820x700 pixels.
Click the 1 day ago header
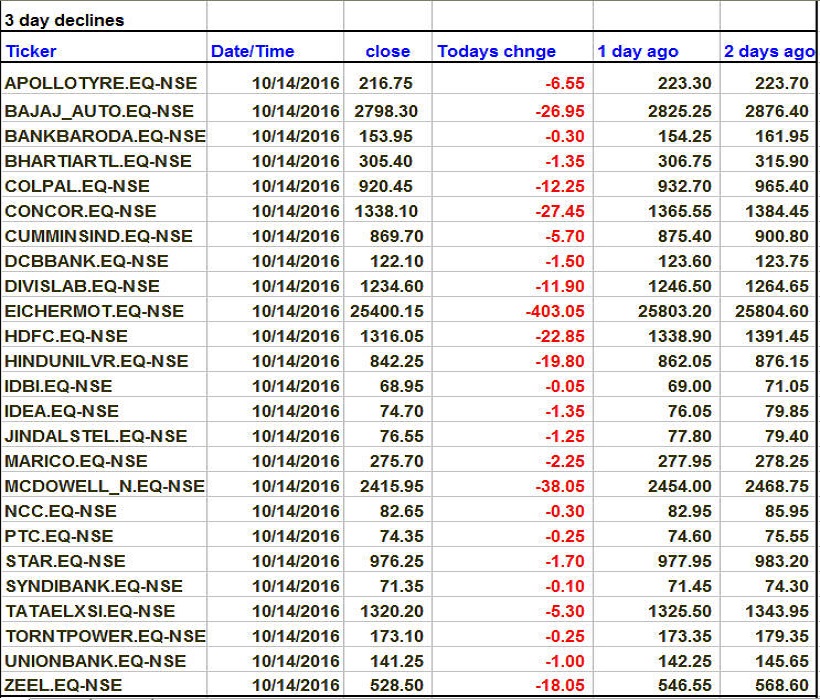coord(638,51)
